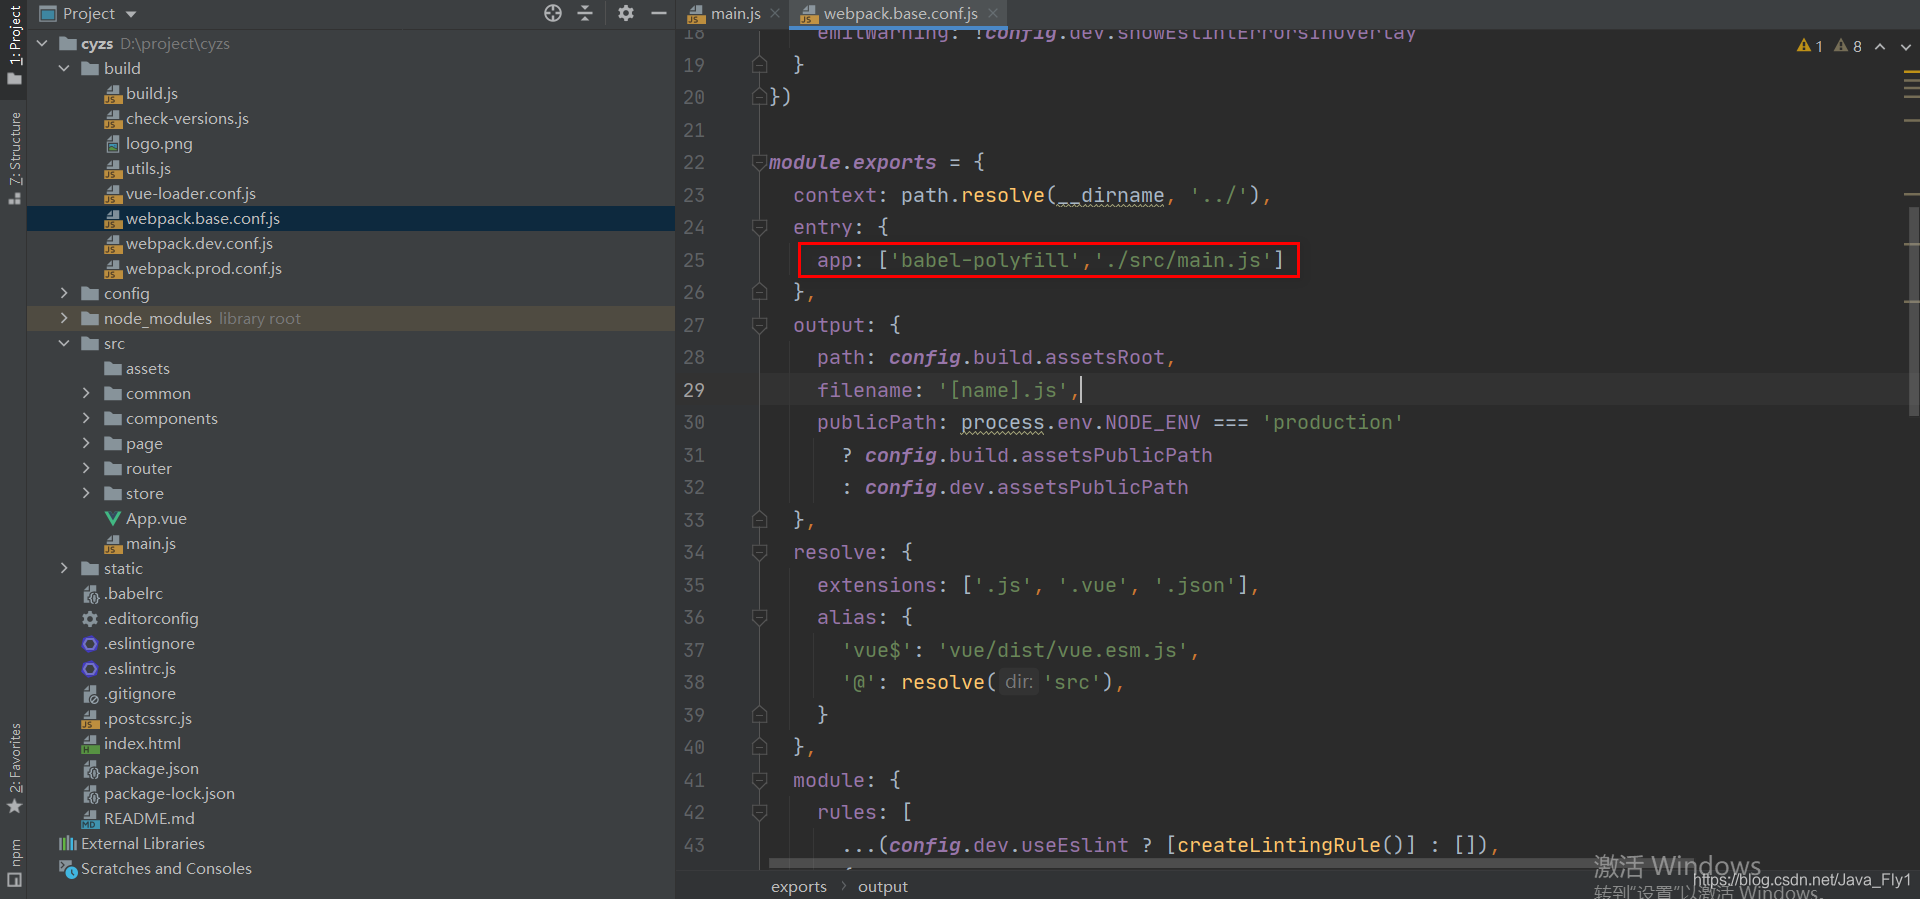Click the exports breadcrumb
Screen dimensions: 1920x899
(799, 887)
